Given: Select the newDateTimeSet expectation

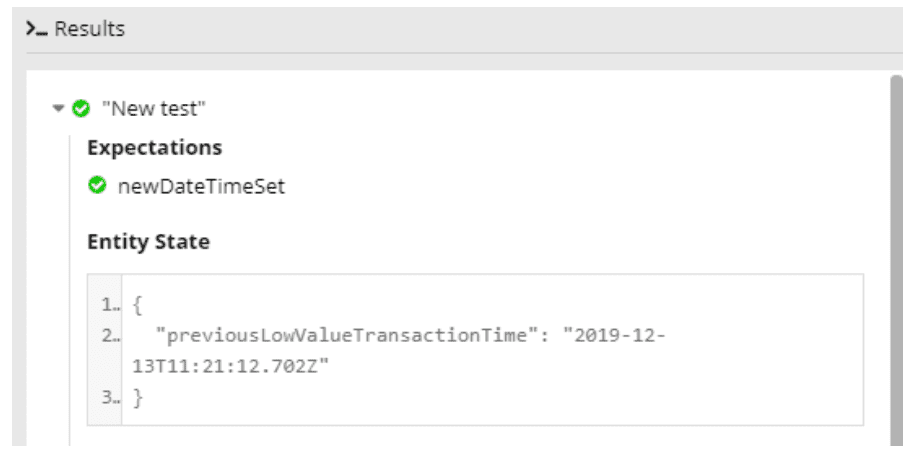Looking at the screenshot, I should pyautogui.click(x=201, y=186).
